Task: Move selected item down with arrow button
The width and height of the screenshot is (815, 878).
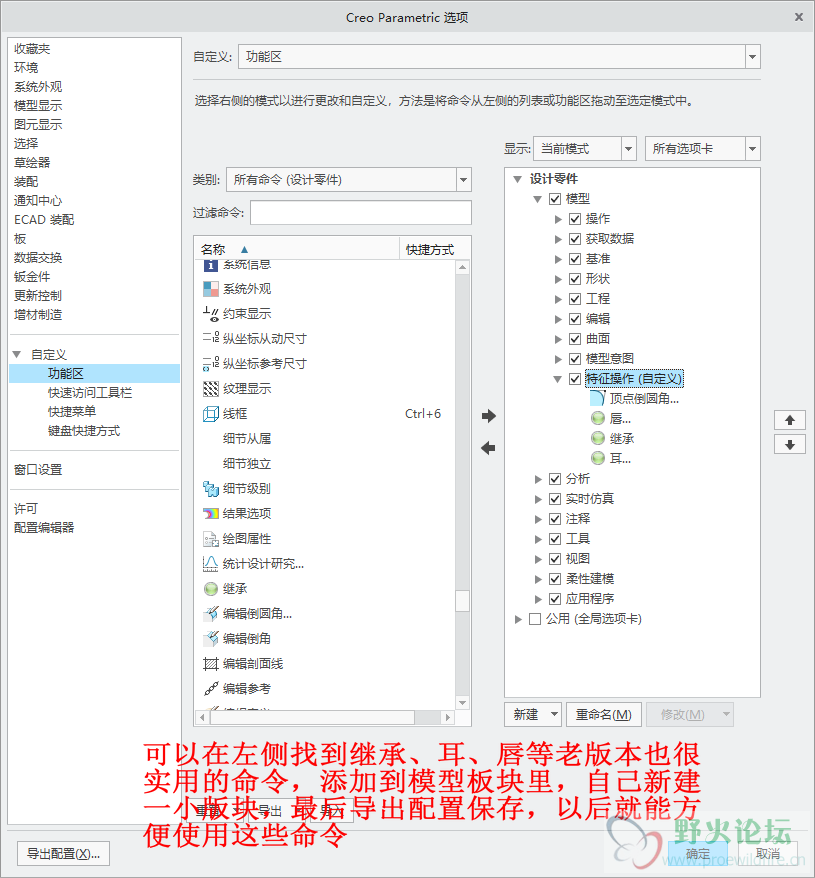Action: tap(790, 445)
